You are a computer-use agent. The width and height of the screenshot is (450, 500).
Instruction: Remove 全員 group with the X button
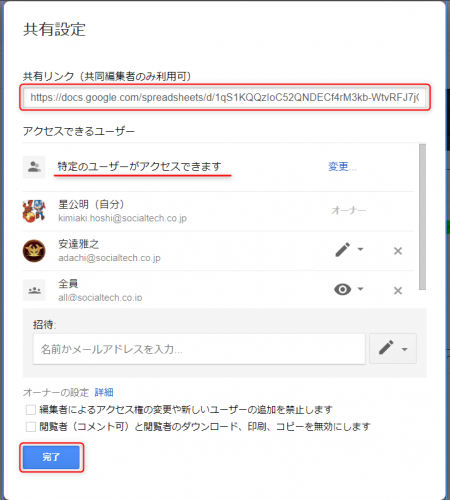(398, 291)
